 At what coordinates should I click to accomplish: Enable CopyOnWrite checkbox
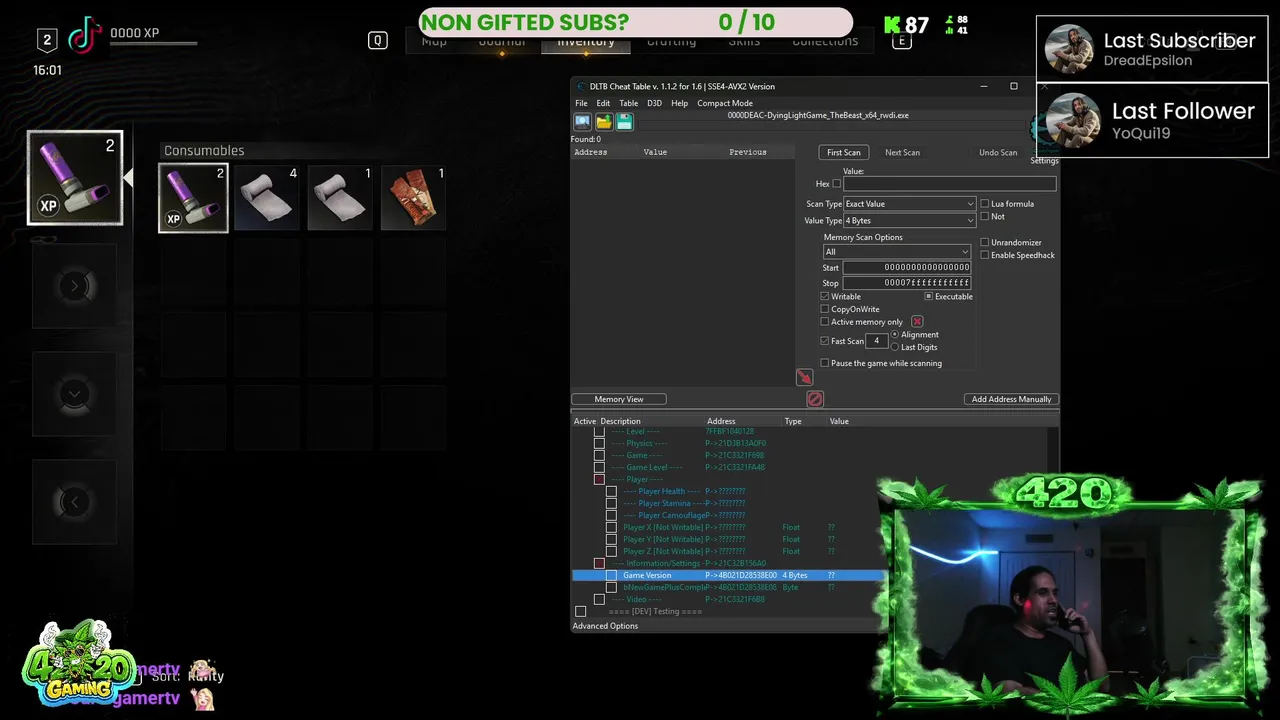825,309
